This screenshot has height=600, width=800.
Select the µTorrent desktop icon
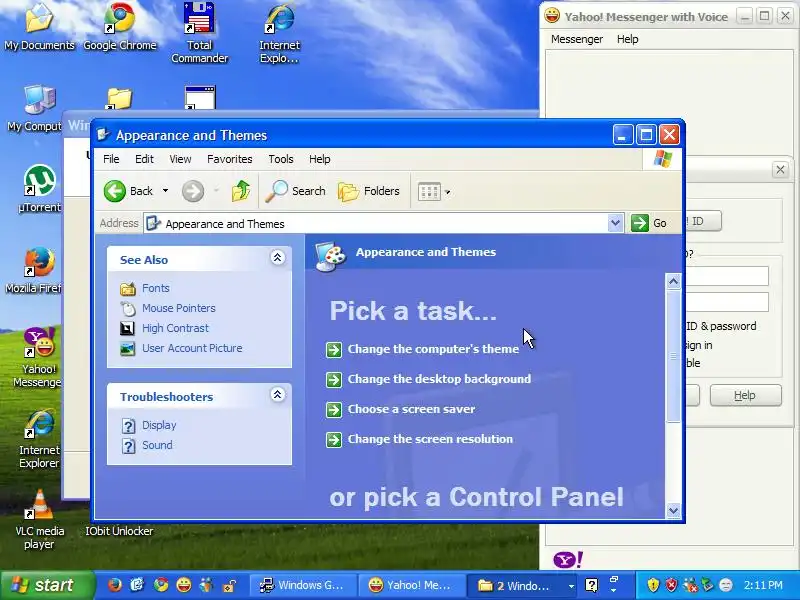(39, 188)
